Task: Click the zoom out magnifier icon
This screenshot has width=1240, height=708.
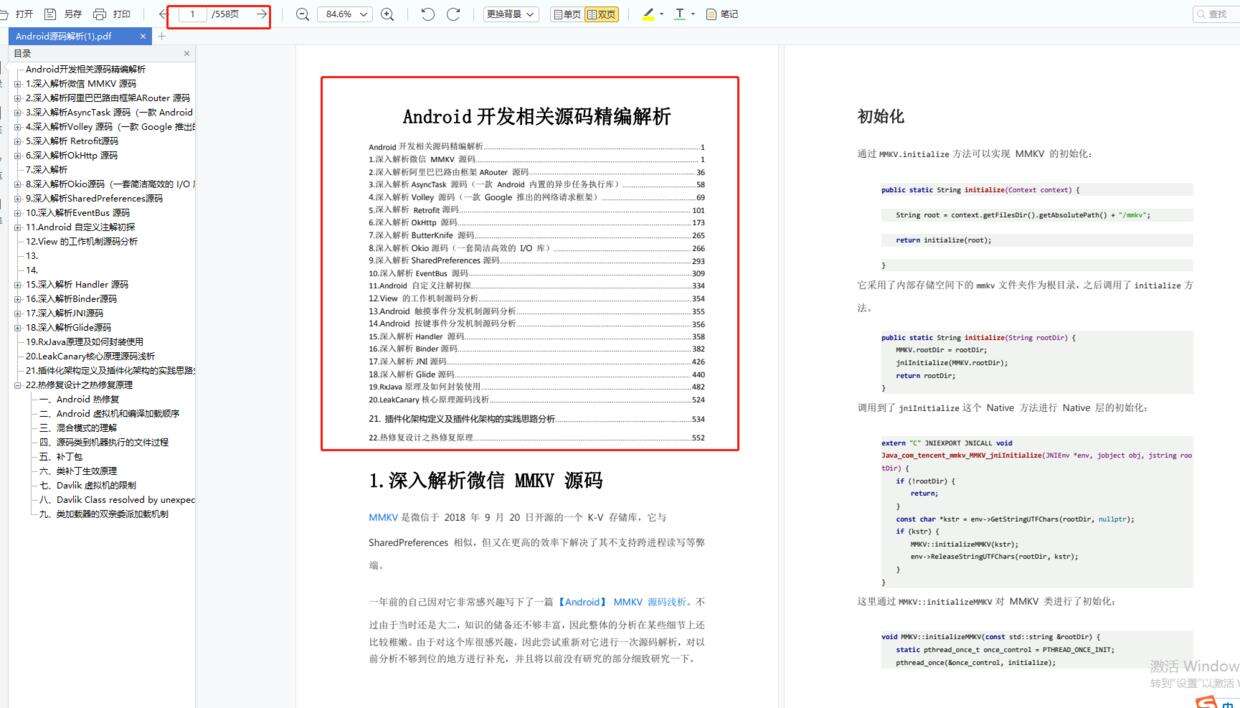Action: pos(302,14)
